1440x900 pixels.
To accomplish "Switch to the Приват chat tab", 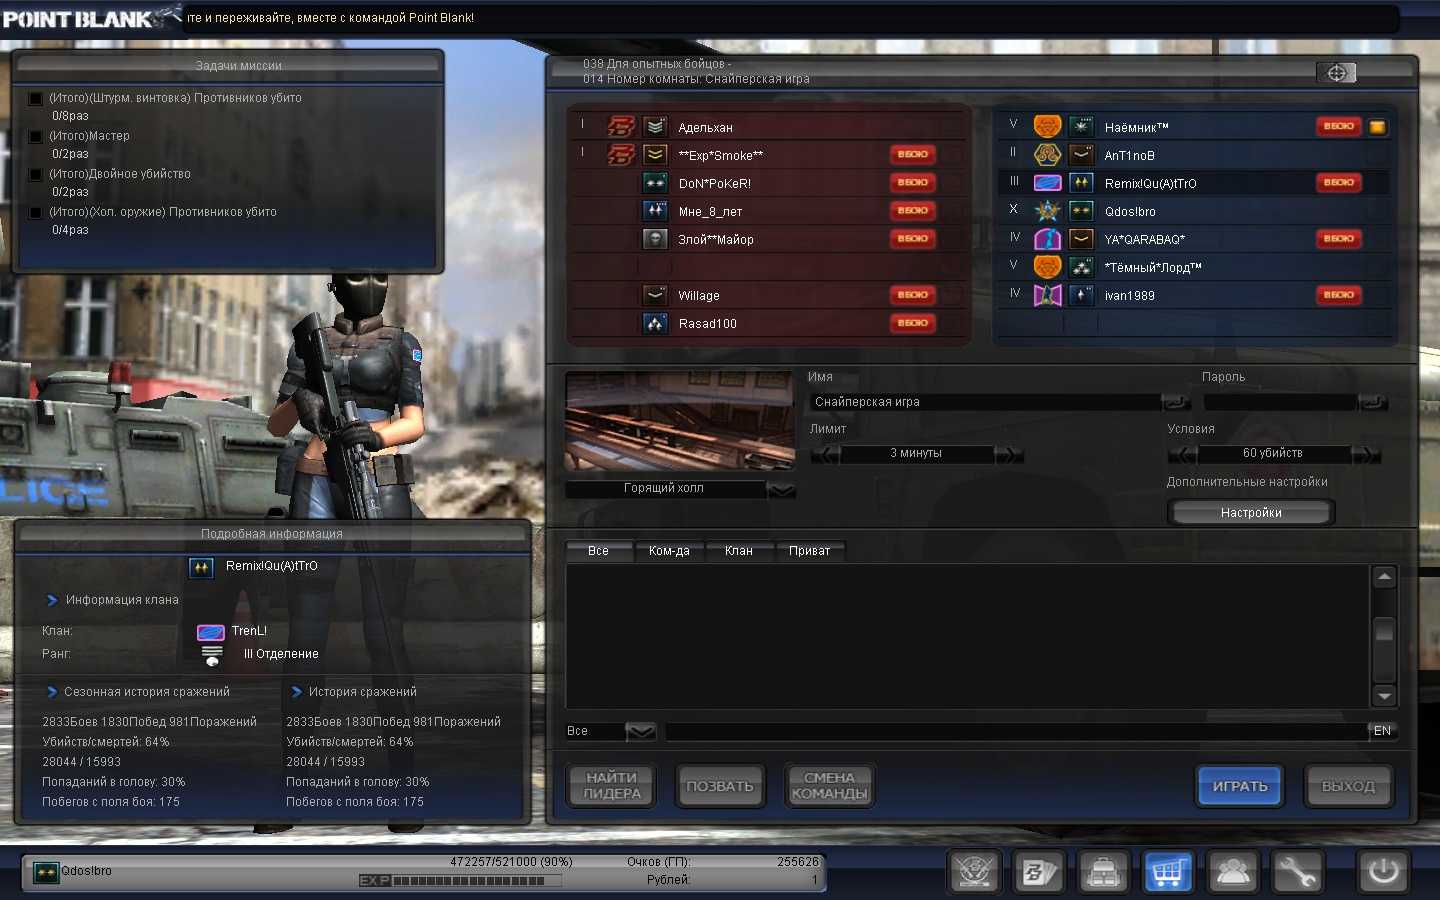I will pos(810,551).
